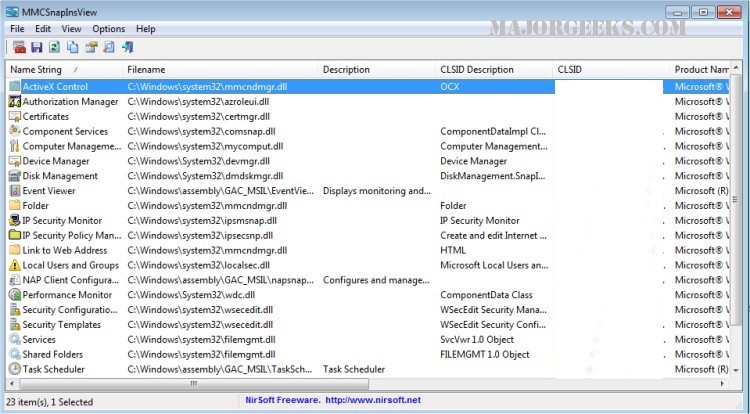This screenshot has width=750, height=414.
Task: Open the File menu
Action: 17,29
